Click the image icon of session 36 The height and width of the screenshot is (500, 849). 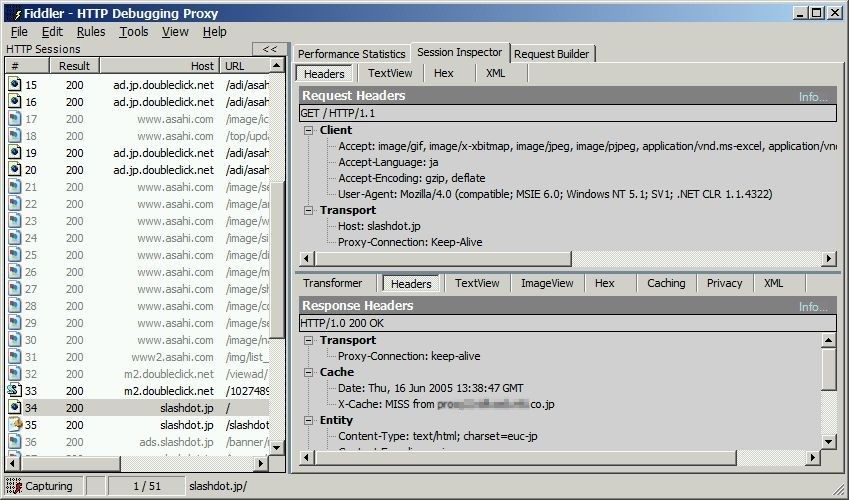(x=15, y=441)
